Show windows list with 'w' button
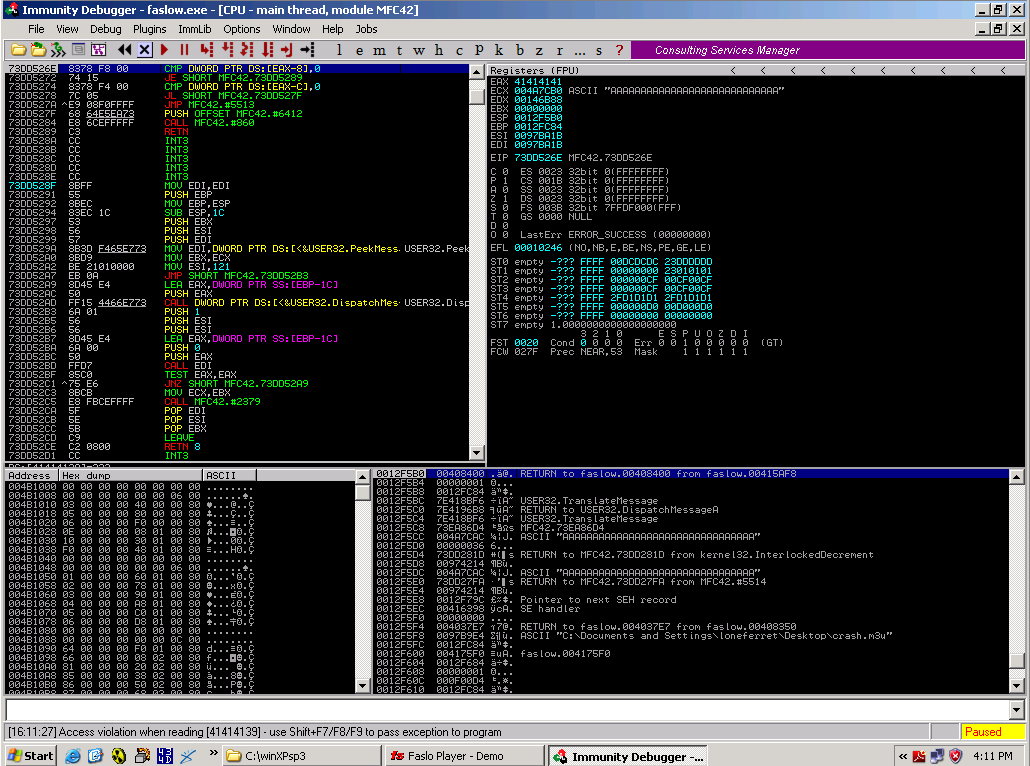Viewport: 1030px width, 766px height. 418,50
